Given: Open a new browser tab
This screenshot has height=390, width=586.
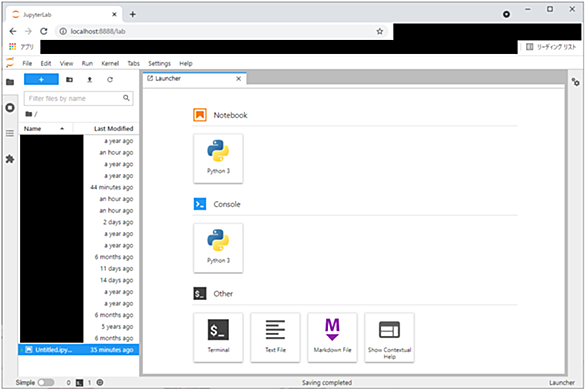Looking at the screenshot, I should (133, 15).
